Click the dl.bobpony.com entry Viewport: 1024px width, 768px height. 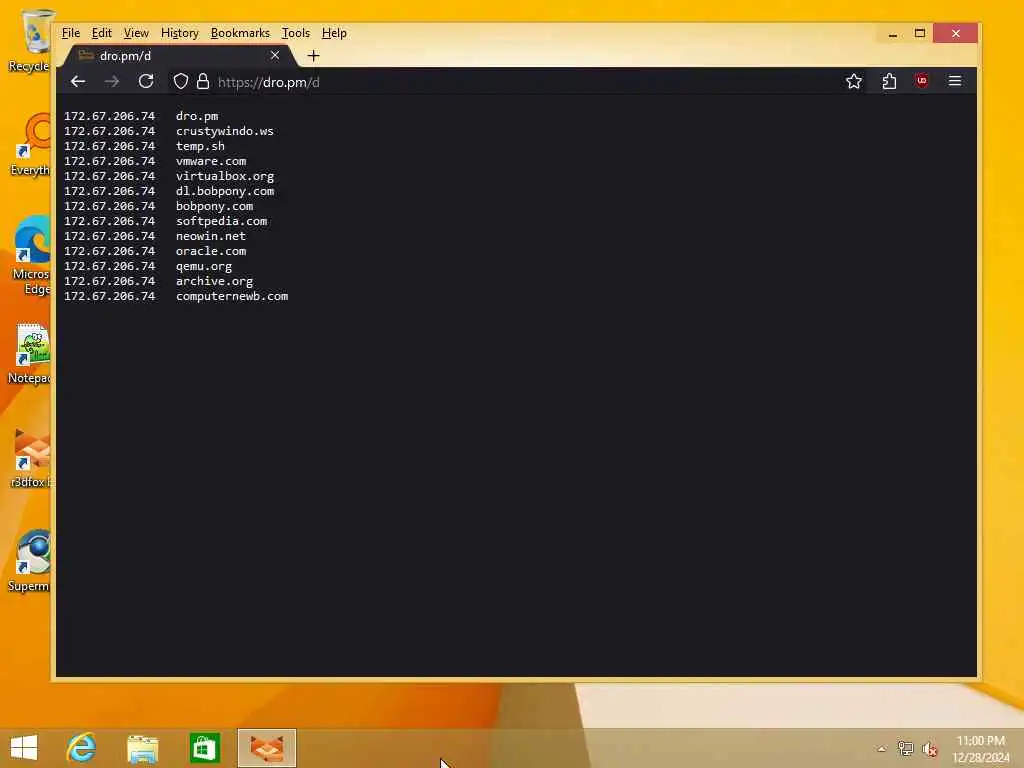click(x=225, y=191)
